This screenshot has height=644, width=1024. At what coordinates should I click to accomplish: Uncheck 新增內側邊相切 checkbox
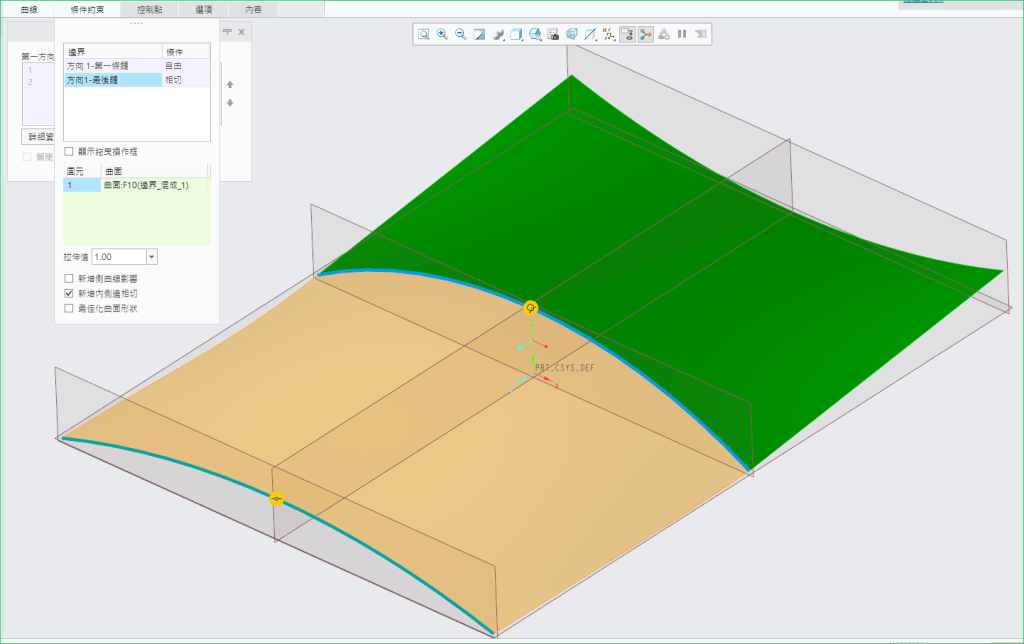(69, 294)
